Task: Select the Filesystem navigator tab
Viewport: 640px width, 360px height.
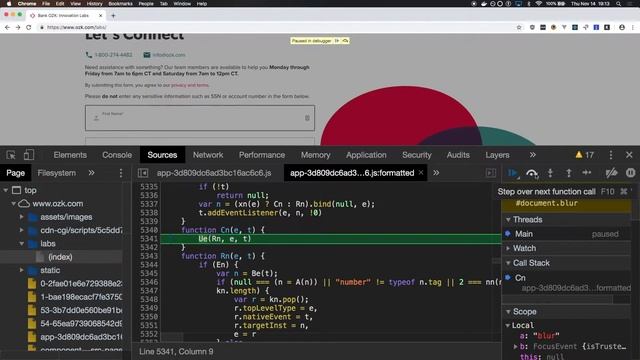Action: point(56,173)
